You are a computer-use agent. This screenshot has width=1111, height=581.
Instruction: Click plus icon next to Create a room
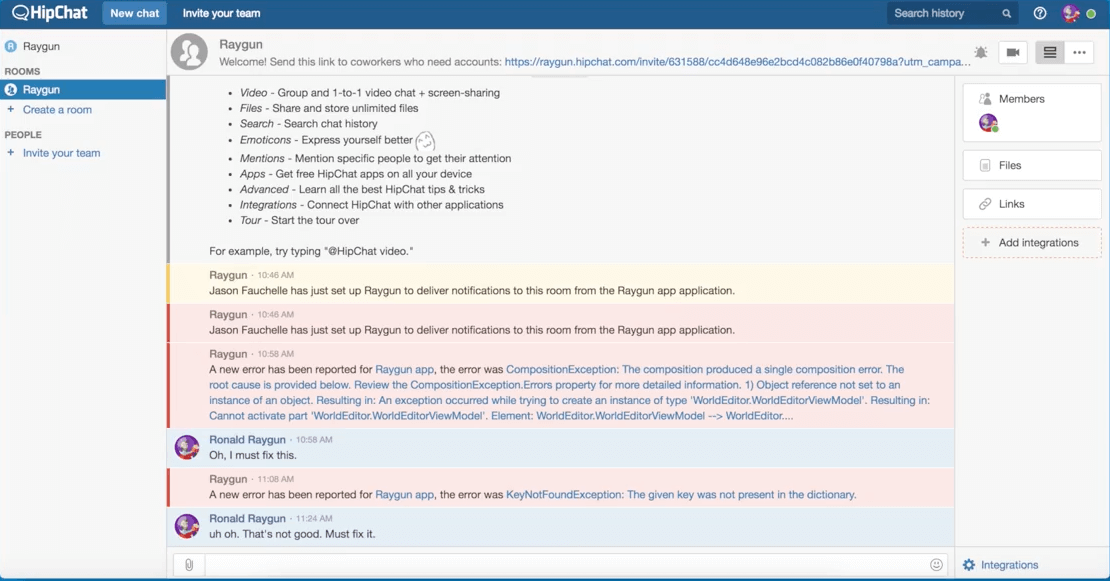11,109
